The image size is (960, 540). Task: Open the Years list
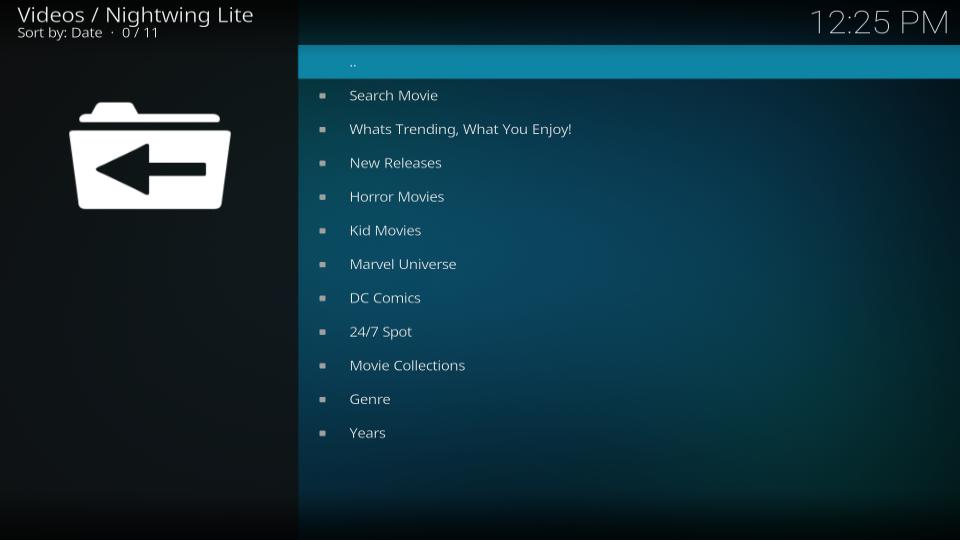click(629, 432)
